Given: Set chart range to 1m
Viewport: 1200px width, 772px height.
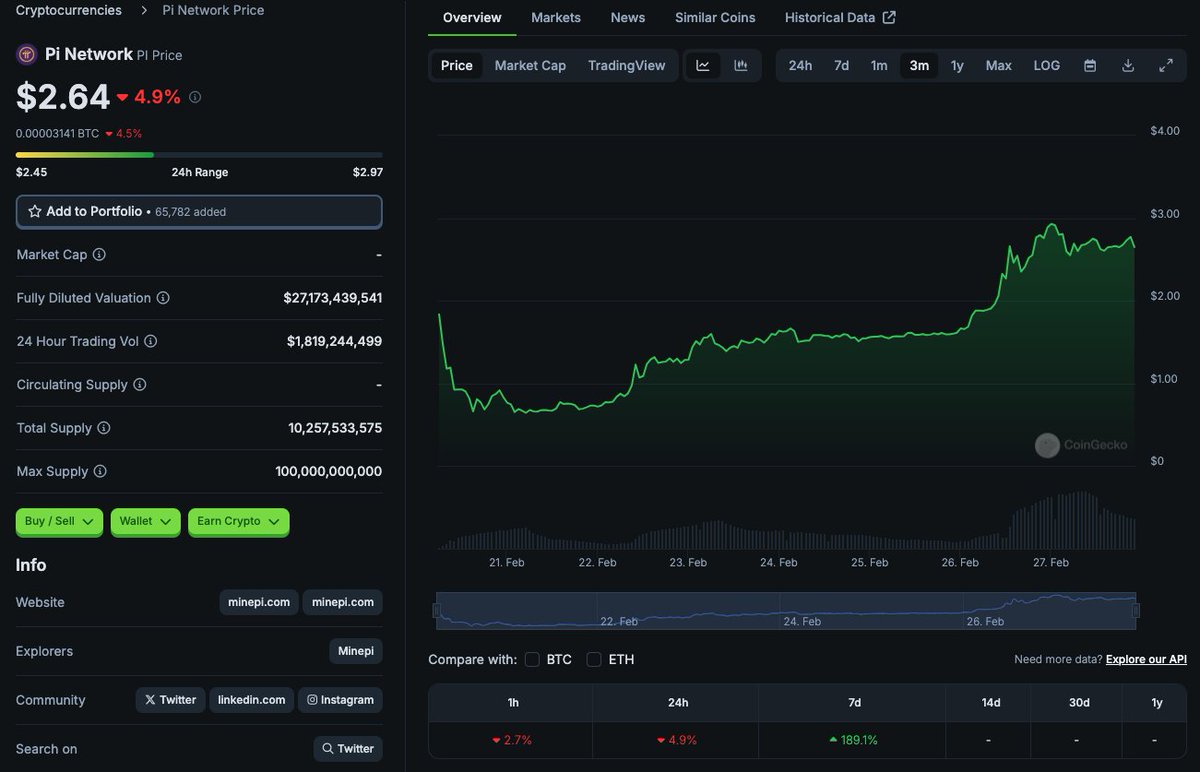Looking at the screenshot, I should point(879,65).
